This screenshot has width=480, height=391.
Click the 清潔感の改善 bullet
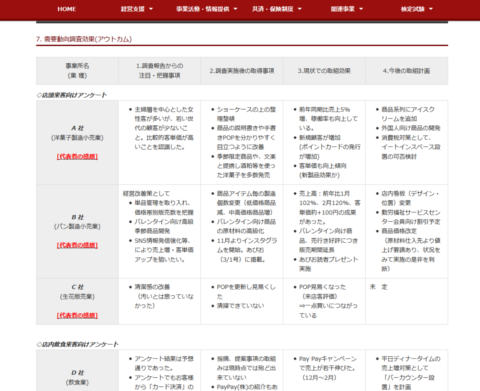164,296
